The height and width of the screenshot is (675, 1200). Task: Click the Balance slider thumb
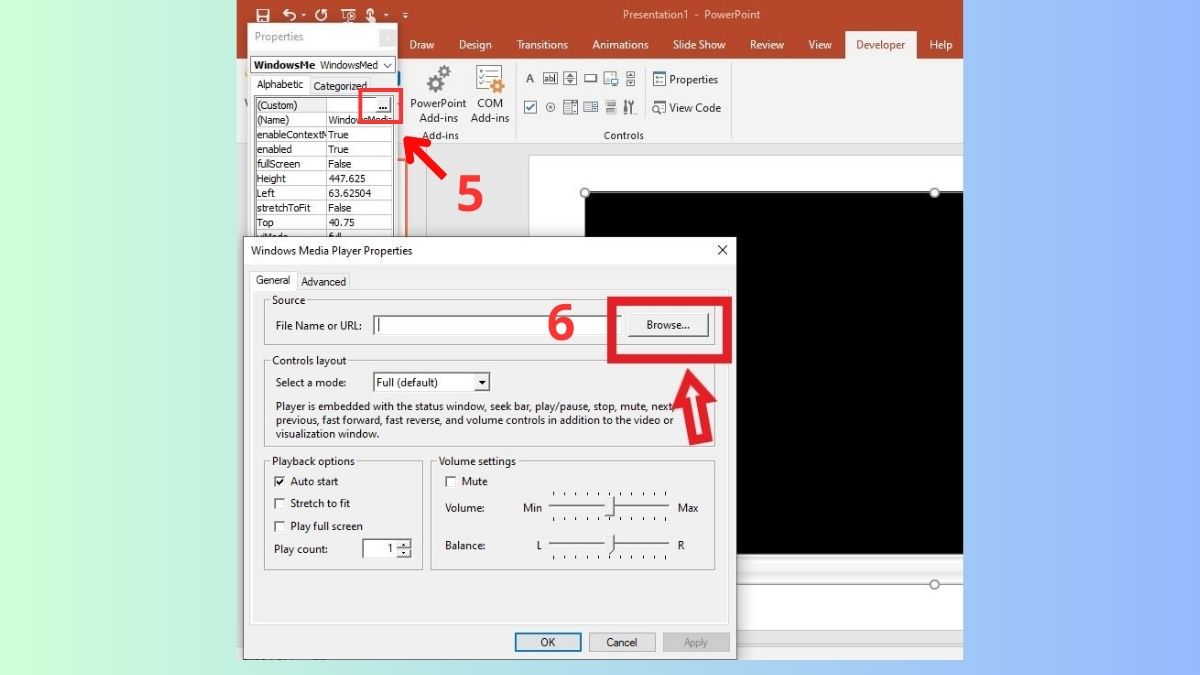pyautogui.click(x=610, y=545)
